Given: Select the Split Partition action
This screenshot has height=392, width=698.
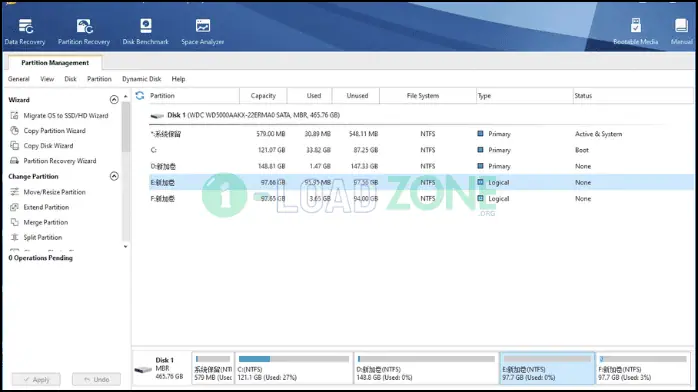Looking at the screenshot, I should pyautogui.click(x=43, y=238).
